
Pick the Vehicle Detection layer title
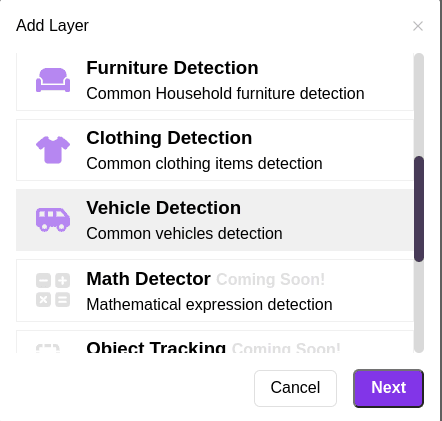point(164,208)
